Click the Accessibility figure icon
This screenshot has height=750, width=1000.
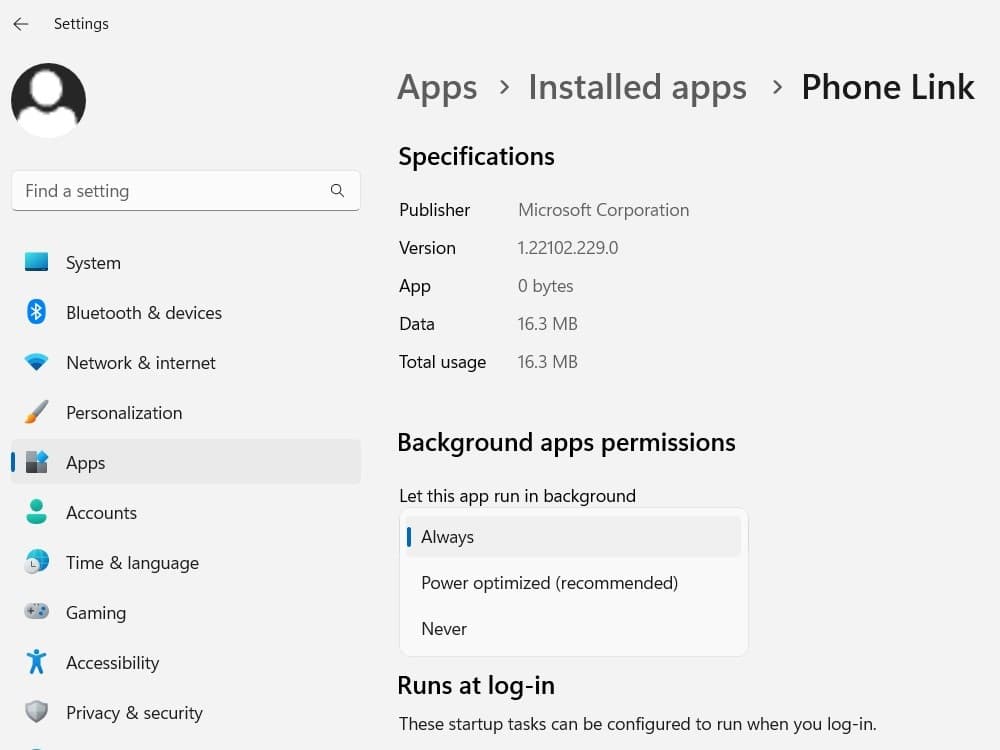[x=37, y=662]
